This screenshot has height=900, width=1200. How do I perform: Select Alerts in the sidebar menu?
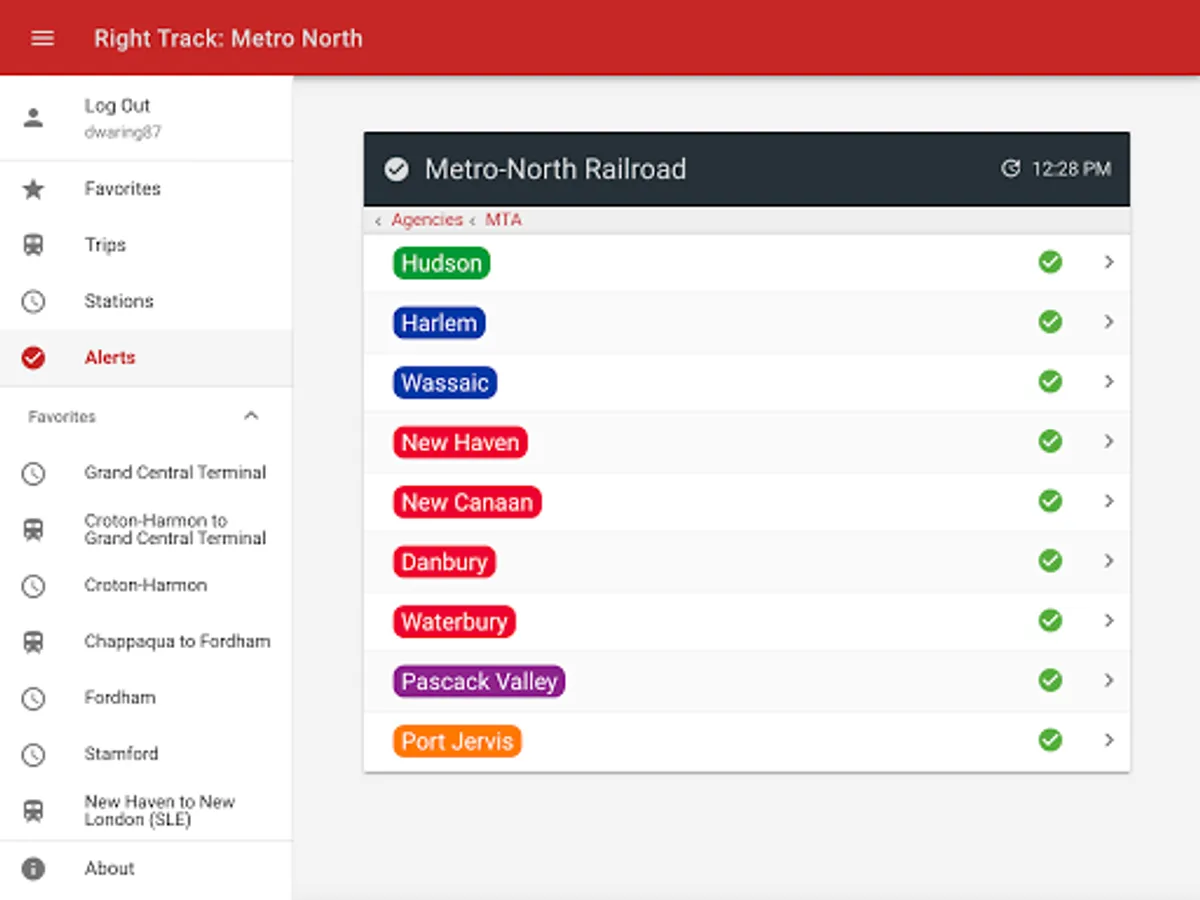tap(110, 357)
